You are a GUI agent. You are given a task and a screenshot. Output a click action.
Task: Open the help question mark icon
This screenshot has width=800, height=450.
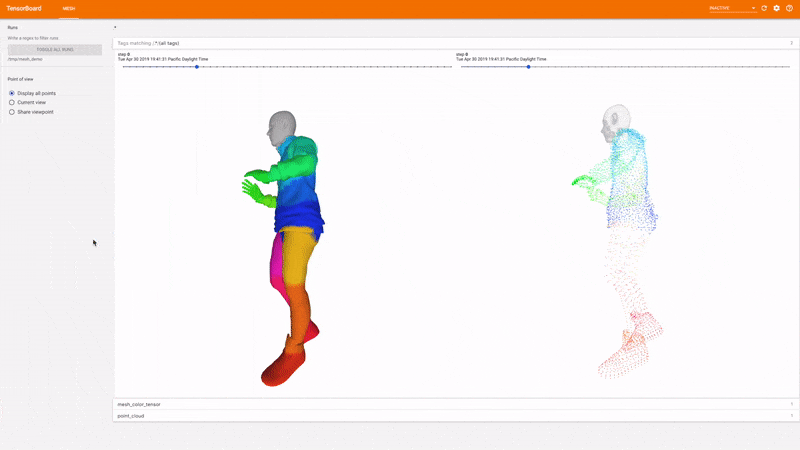click(x=789, y=8)
